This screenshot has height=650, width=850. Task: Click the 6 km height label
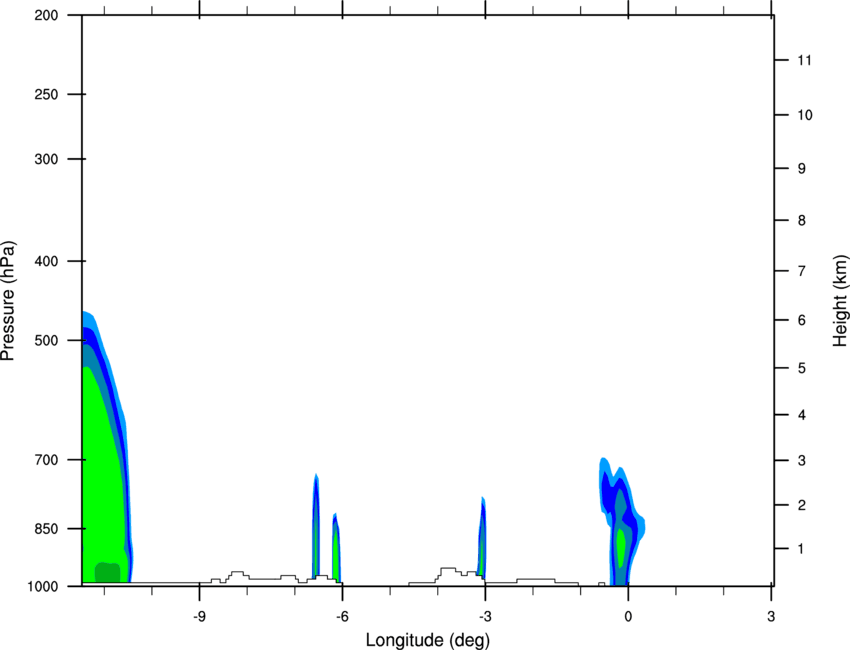tap(802, 320)
